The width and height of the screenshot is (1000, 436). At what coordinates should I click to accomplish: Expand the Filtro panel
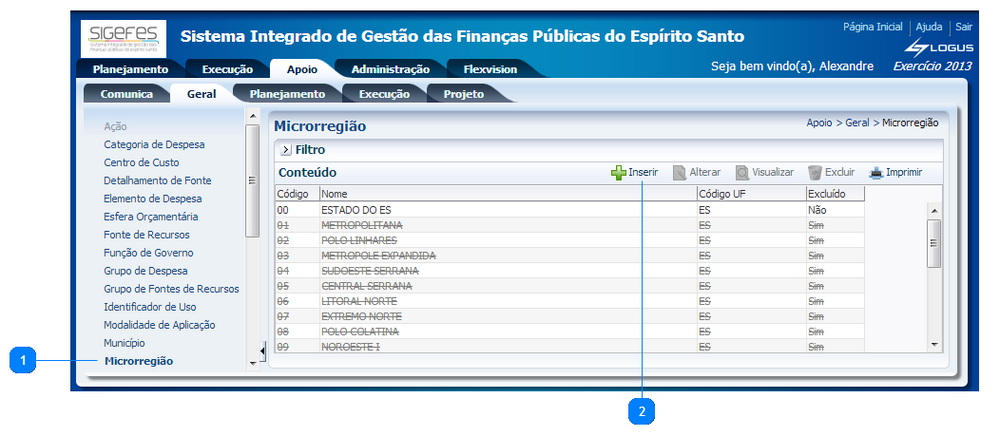(286, 150)
